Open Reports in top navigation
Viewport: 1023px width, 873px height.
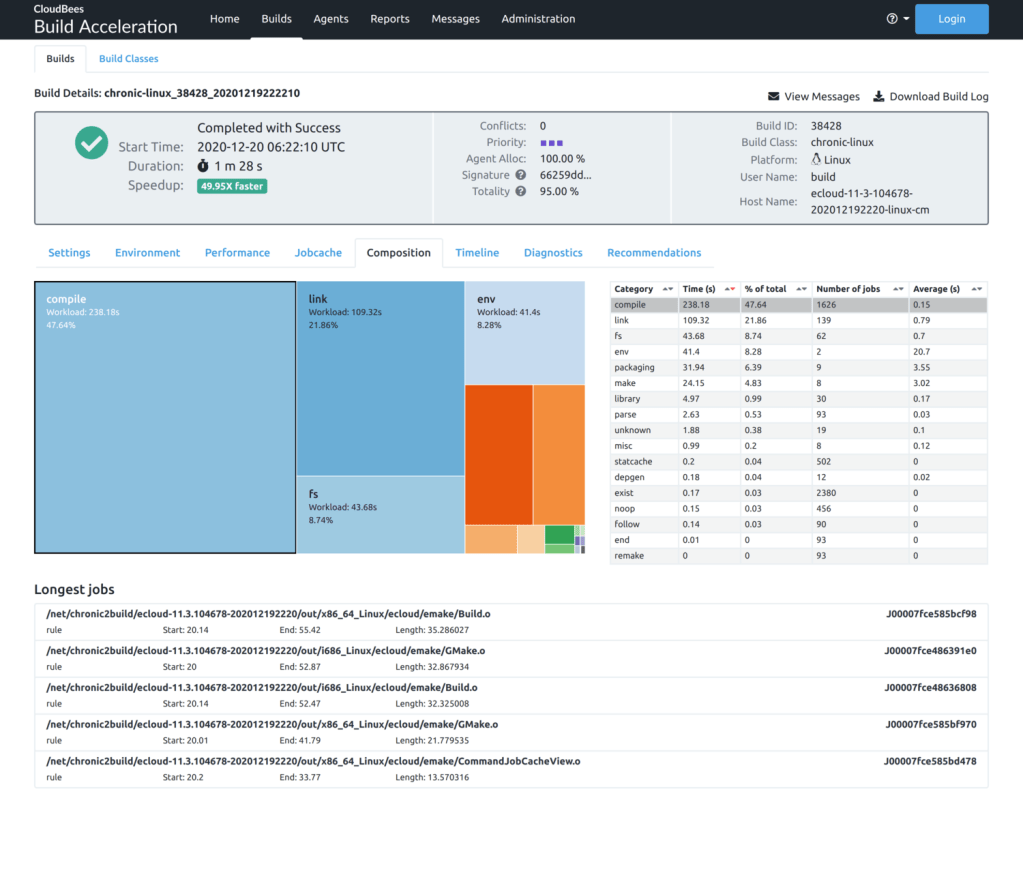389,19
